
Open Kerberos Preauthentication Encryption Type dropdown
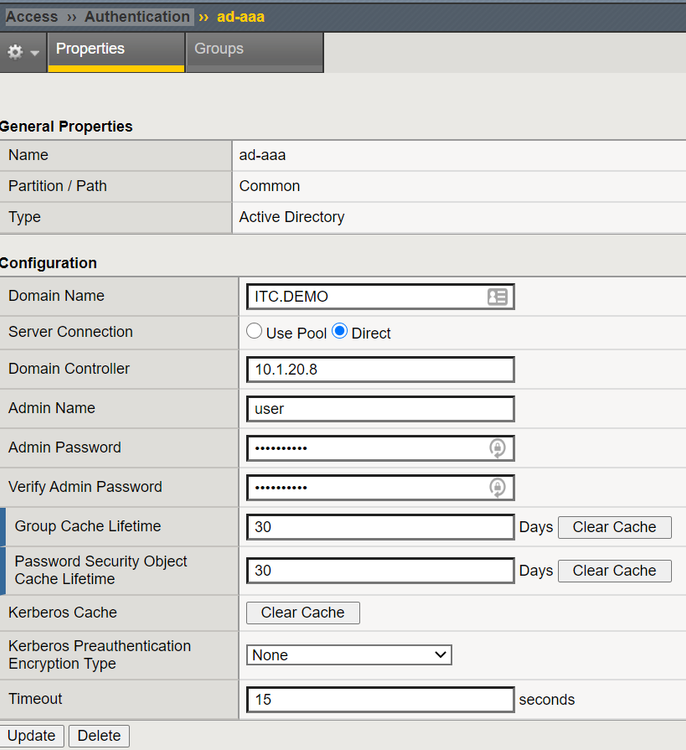point(349,655)
